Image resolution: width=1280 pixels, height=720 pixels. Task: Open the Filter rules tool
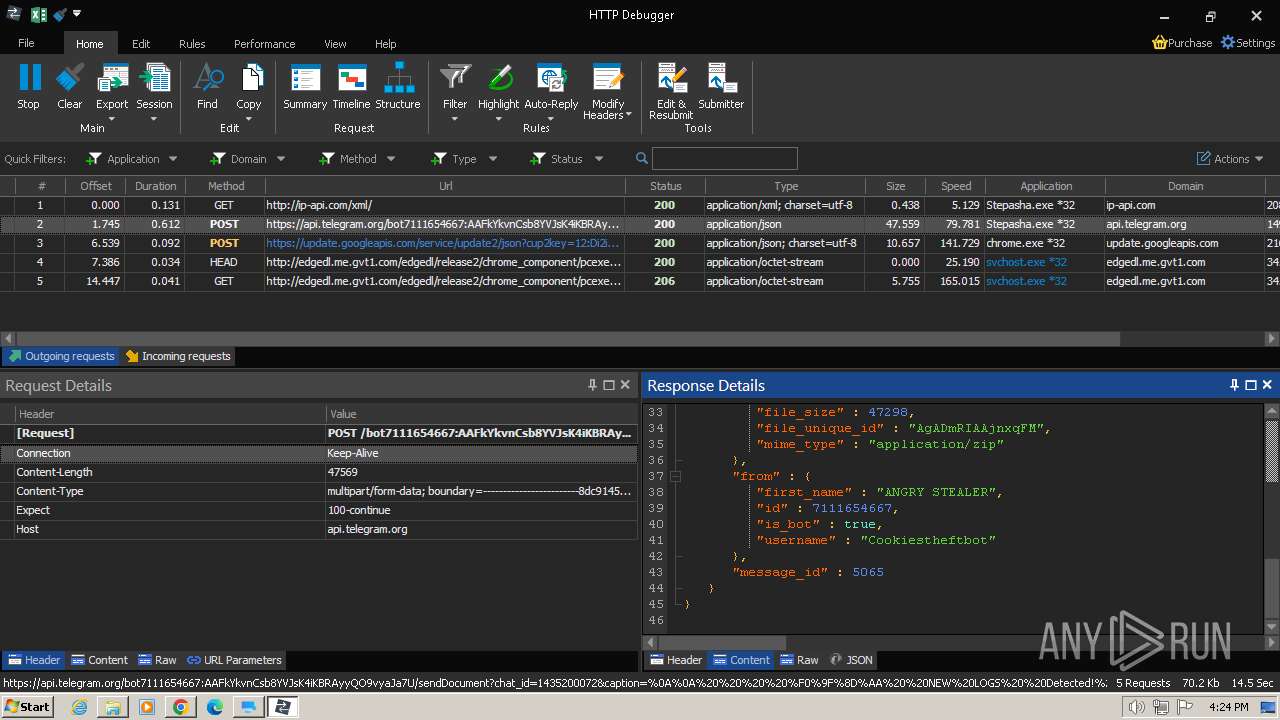[x=455, y=92]
